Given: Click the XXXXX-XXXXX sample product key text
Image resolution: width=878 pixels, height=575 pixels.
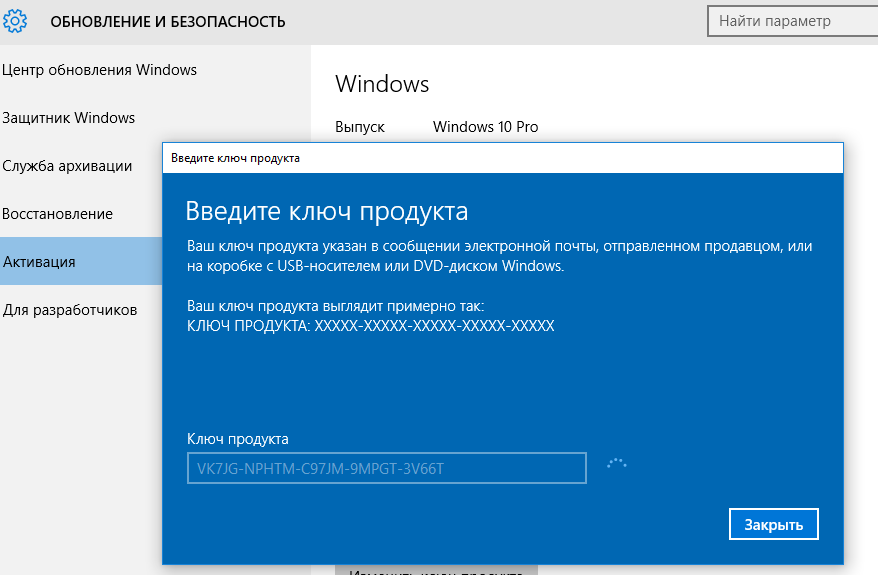Looking at the screenshot, I should click(435, 326).
